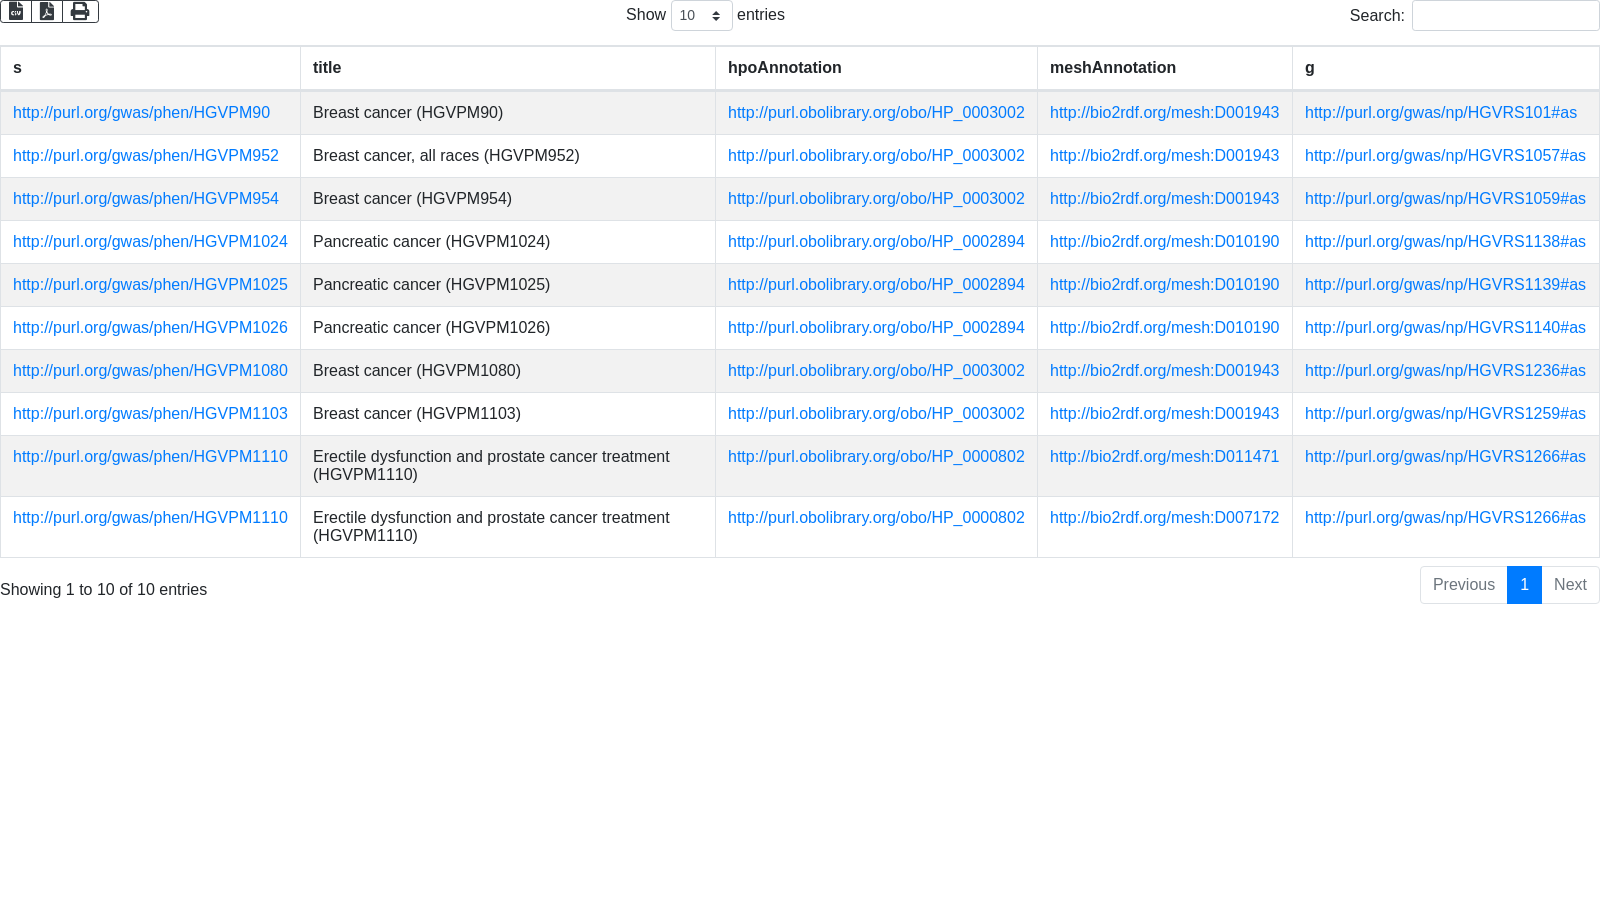Go to the Next page
Image resolution: width=1600 pixels, height=900 pixels.
pos(1569,585)
